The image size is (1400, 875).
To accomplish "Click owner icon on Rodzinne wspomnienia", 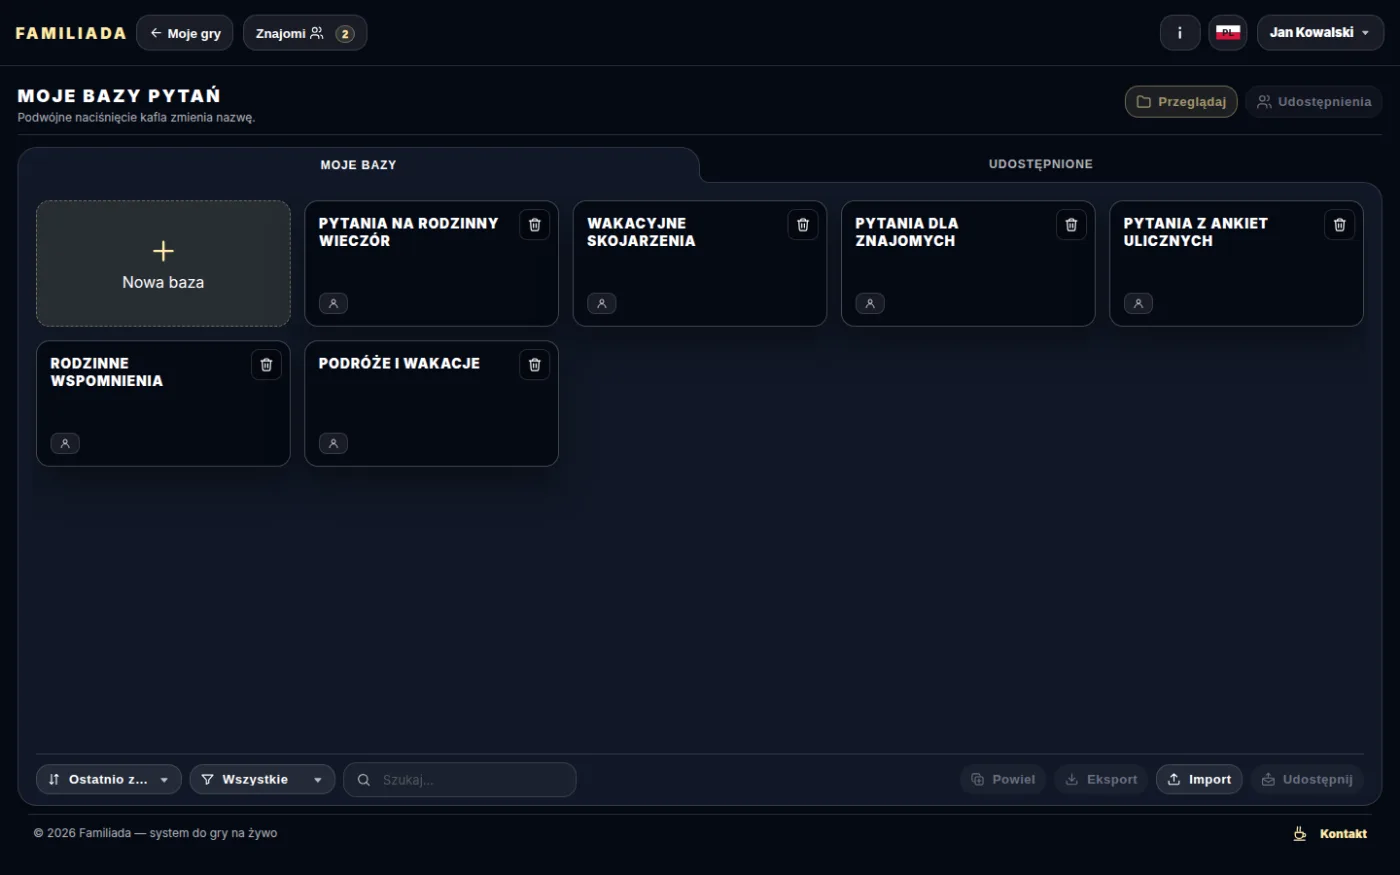I will point(65,443).
